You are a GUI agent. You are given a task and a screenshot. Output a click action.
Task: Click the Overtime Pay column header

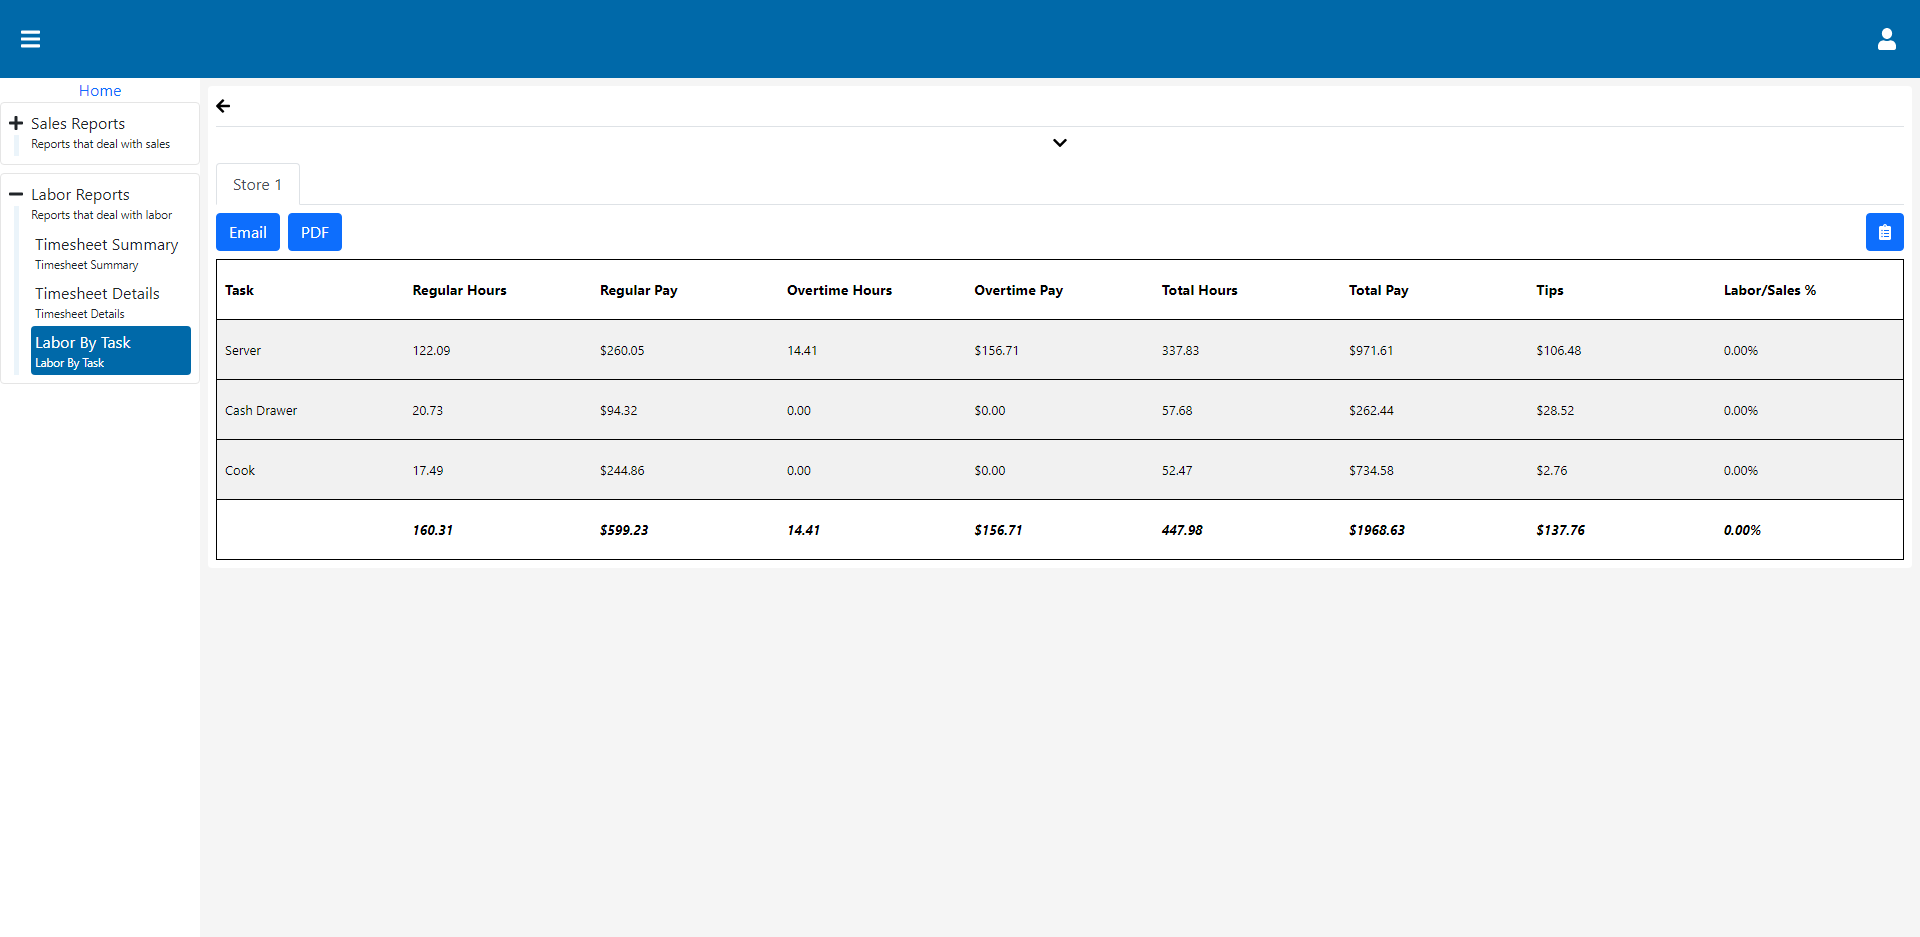1018,290
